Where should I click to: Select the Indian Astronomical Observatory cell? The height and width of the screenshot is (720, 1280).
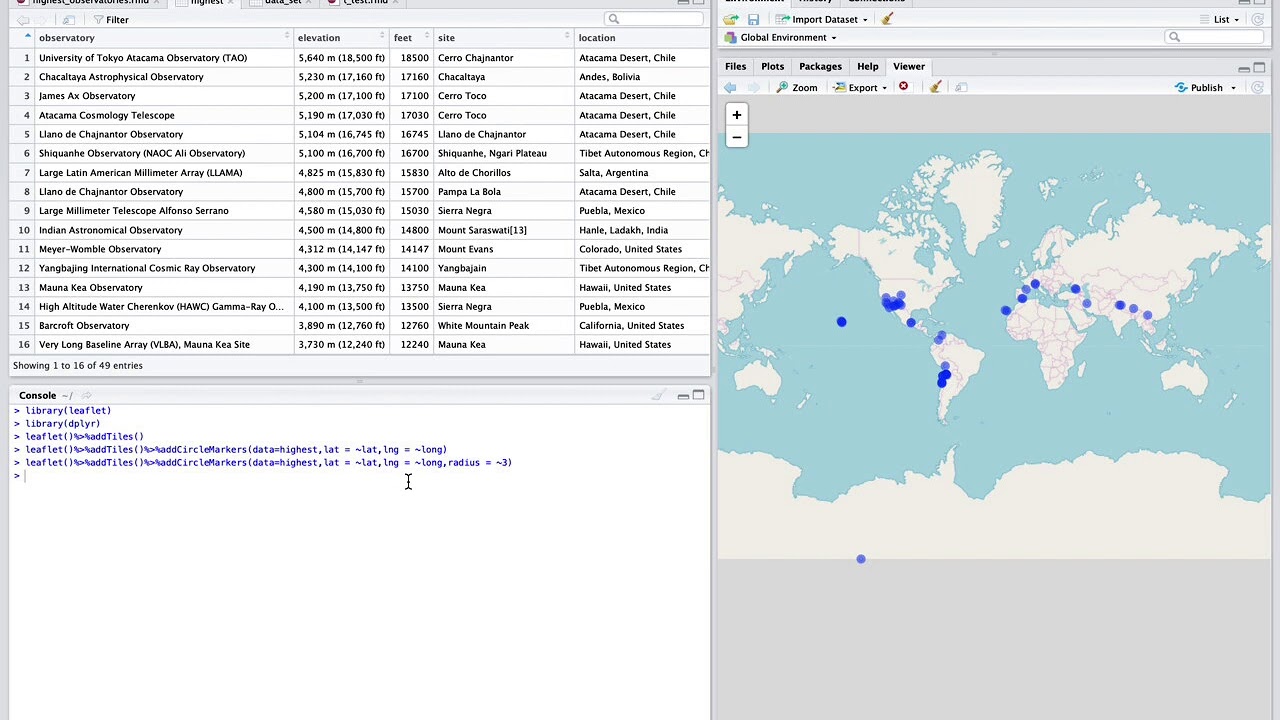pyautogui.click(x=164, y=230)
